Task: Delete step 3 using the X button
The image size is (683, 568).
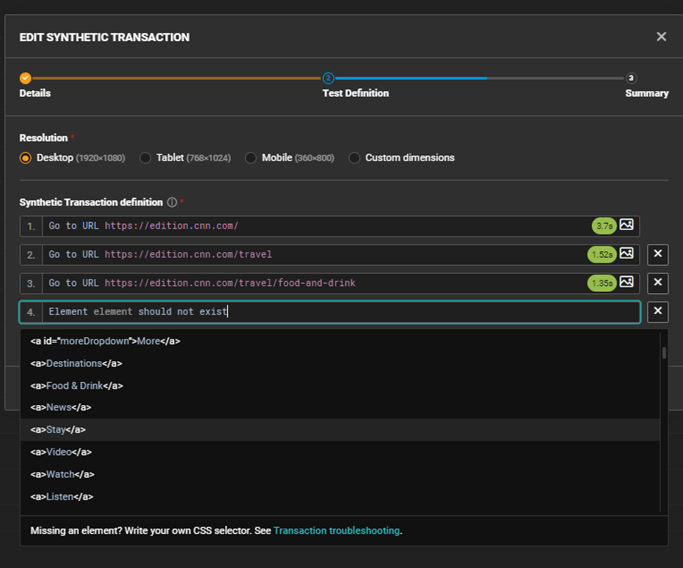Action: [x=658, y=283]
